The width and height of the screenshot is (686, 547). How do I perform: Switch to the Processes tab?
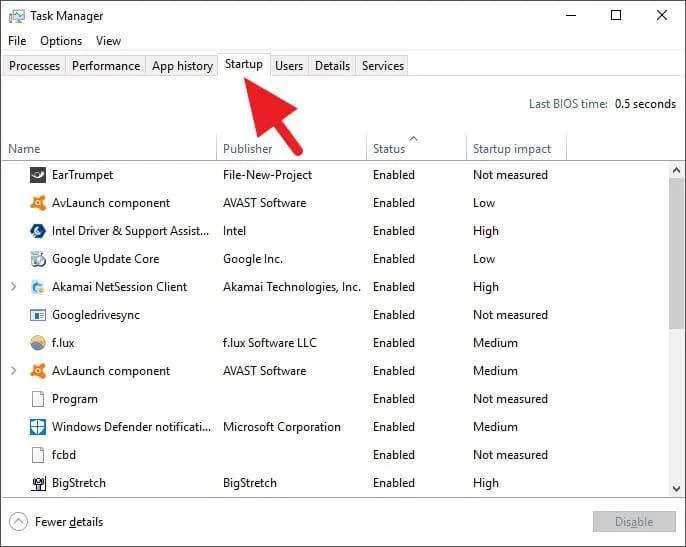(x=35, y=66)
